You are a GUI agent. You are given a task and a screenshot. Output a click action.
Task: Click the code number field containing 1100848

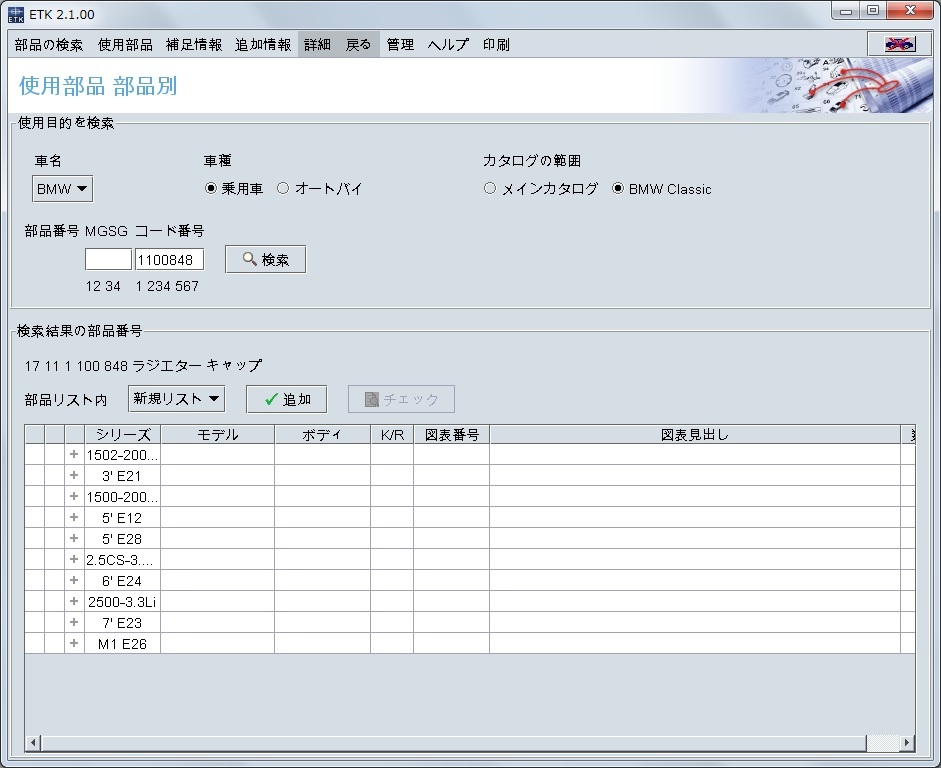[169, 259]
